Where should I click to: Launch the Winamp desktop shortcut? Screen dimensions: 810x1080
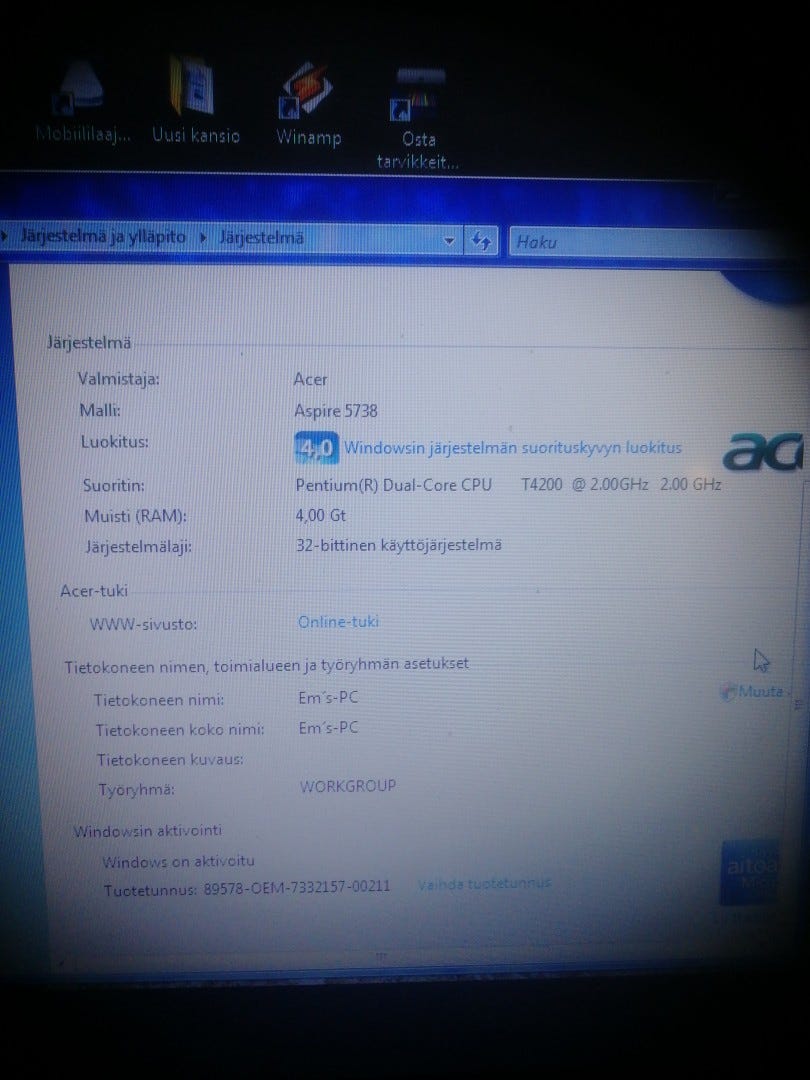pos(308,104)
